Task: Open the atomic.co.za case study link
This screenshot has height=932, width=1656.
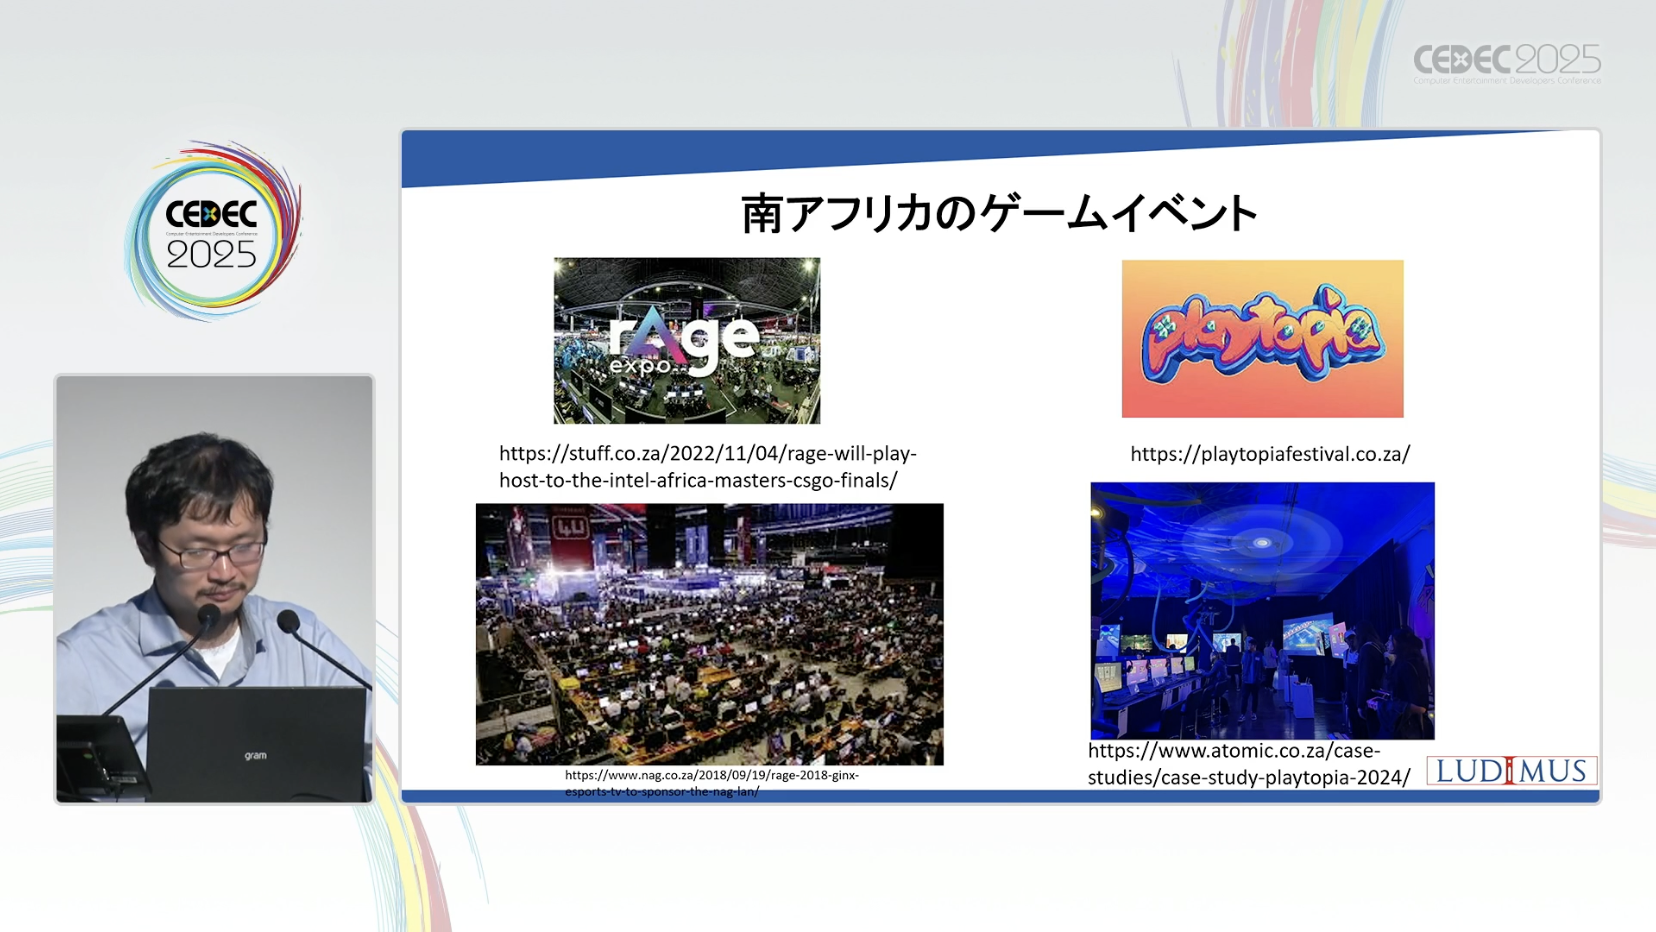Action: coord(1248,764)
